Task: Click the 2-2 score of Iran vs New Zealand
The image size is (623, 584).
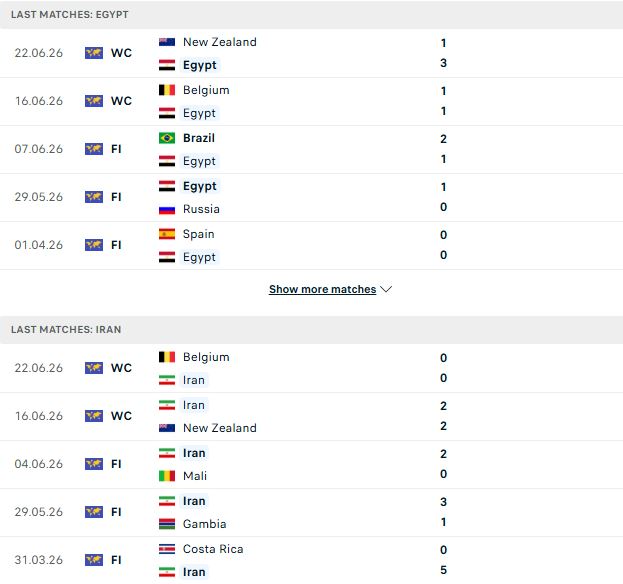Action: (443, 416)
